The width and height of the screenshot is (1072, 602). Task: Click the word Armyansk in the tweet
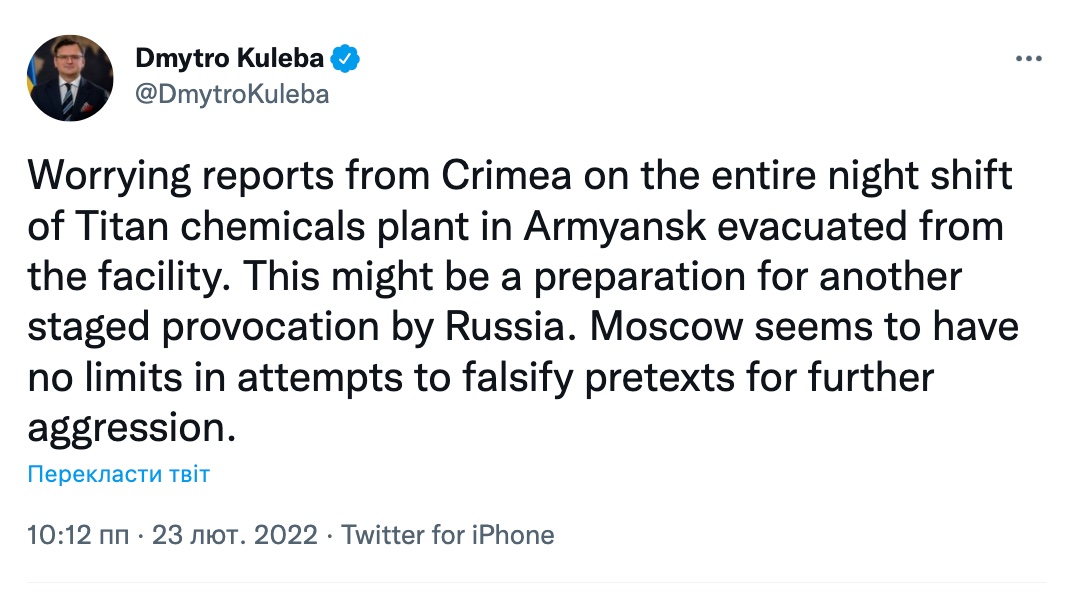coord(615,226)
